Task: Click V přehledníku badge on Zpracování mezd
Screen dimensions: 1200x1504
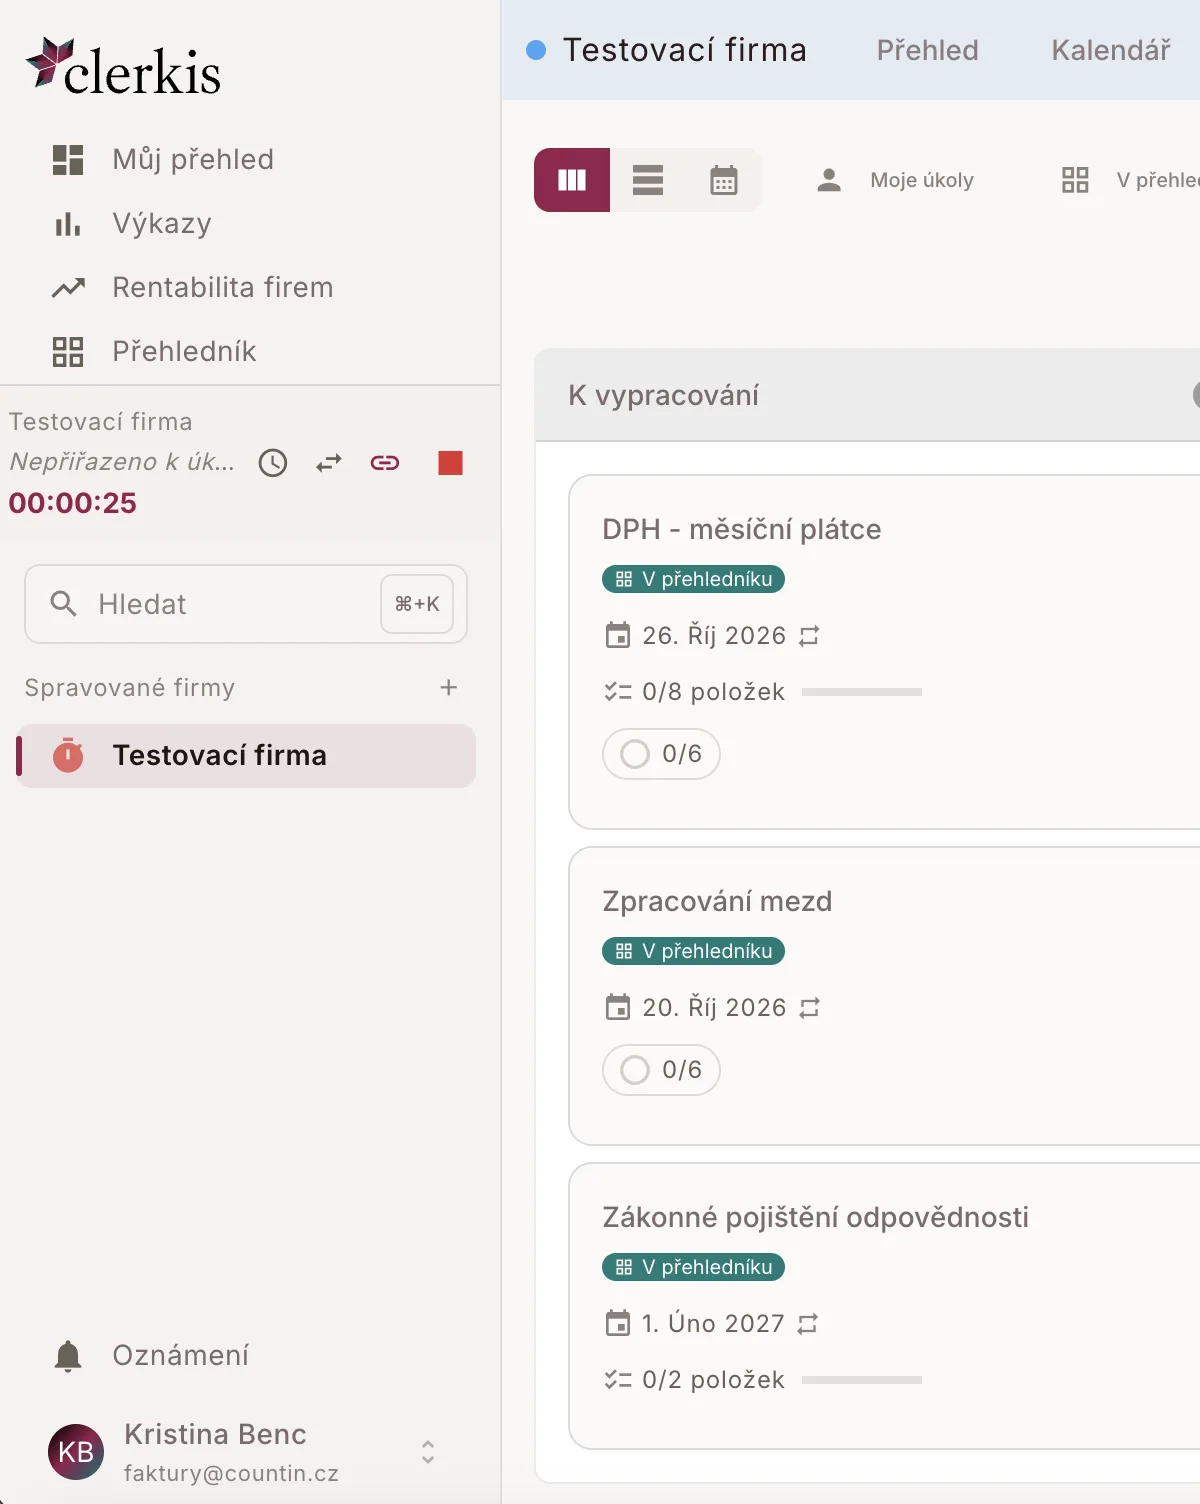Action: point(693,951)
